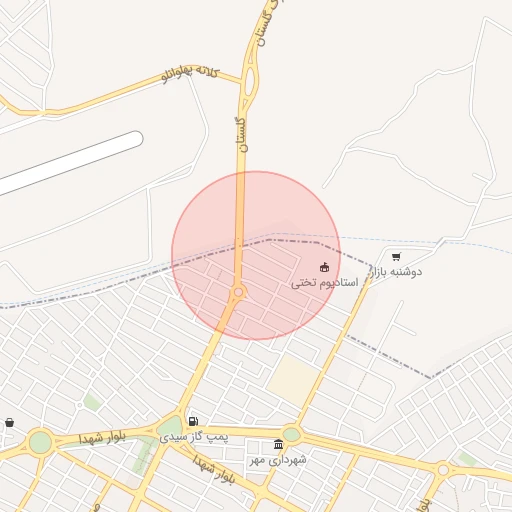512x512 pixels.
Task: Open the استادیوم تختی place label
Action: coord(325,283)
